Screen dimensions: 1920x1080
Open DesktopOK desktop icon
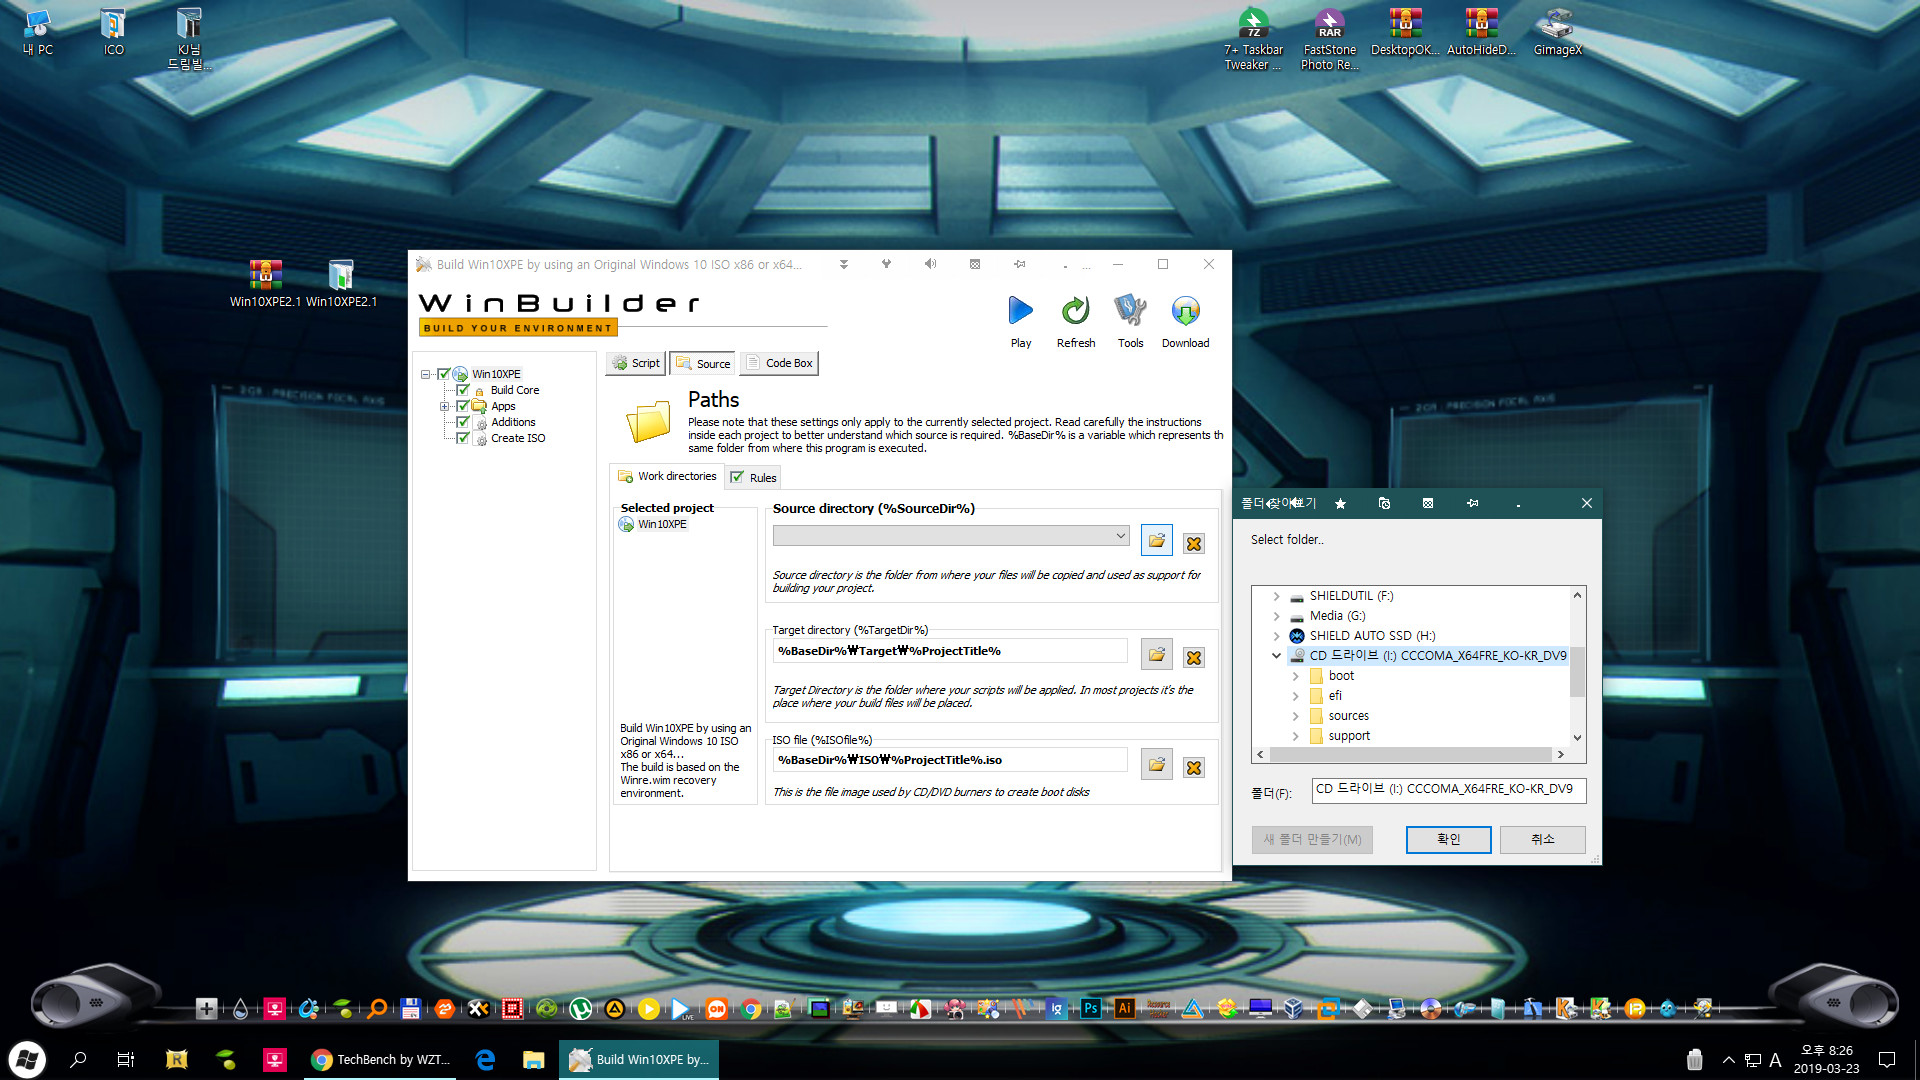click(1405, 32)
